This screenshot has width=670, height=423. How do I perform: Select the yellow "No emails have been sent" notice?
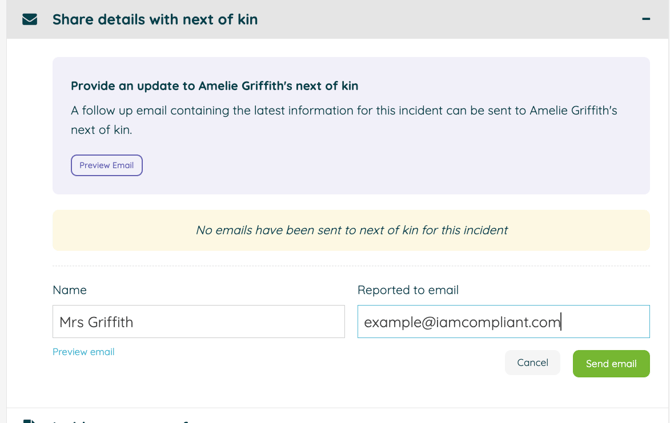tap(351, 230)
